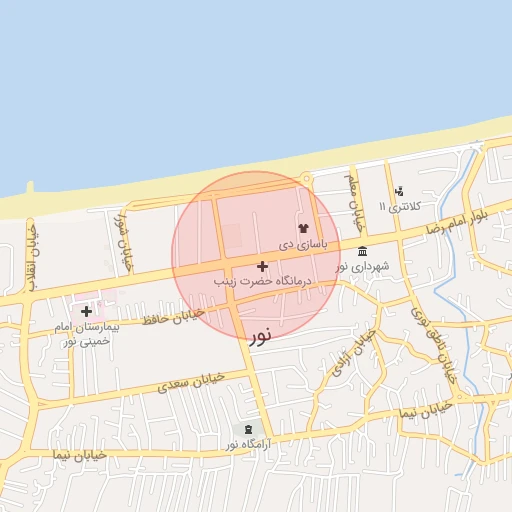
Task: Select the کلانتری ۱۱ police station icon
Action: 399,192
